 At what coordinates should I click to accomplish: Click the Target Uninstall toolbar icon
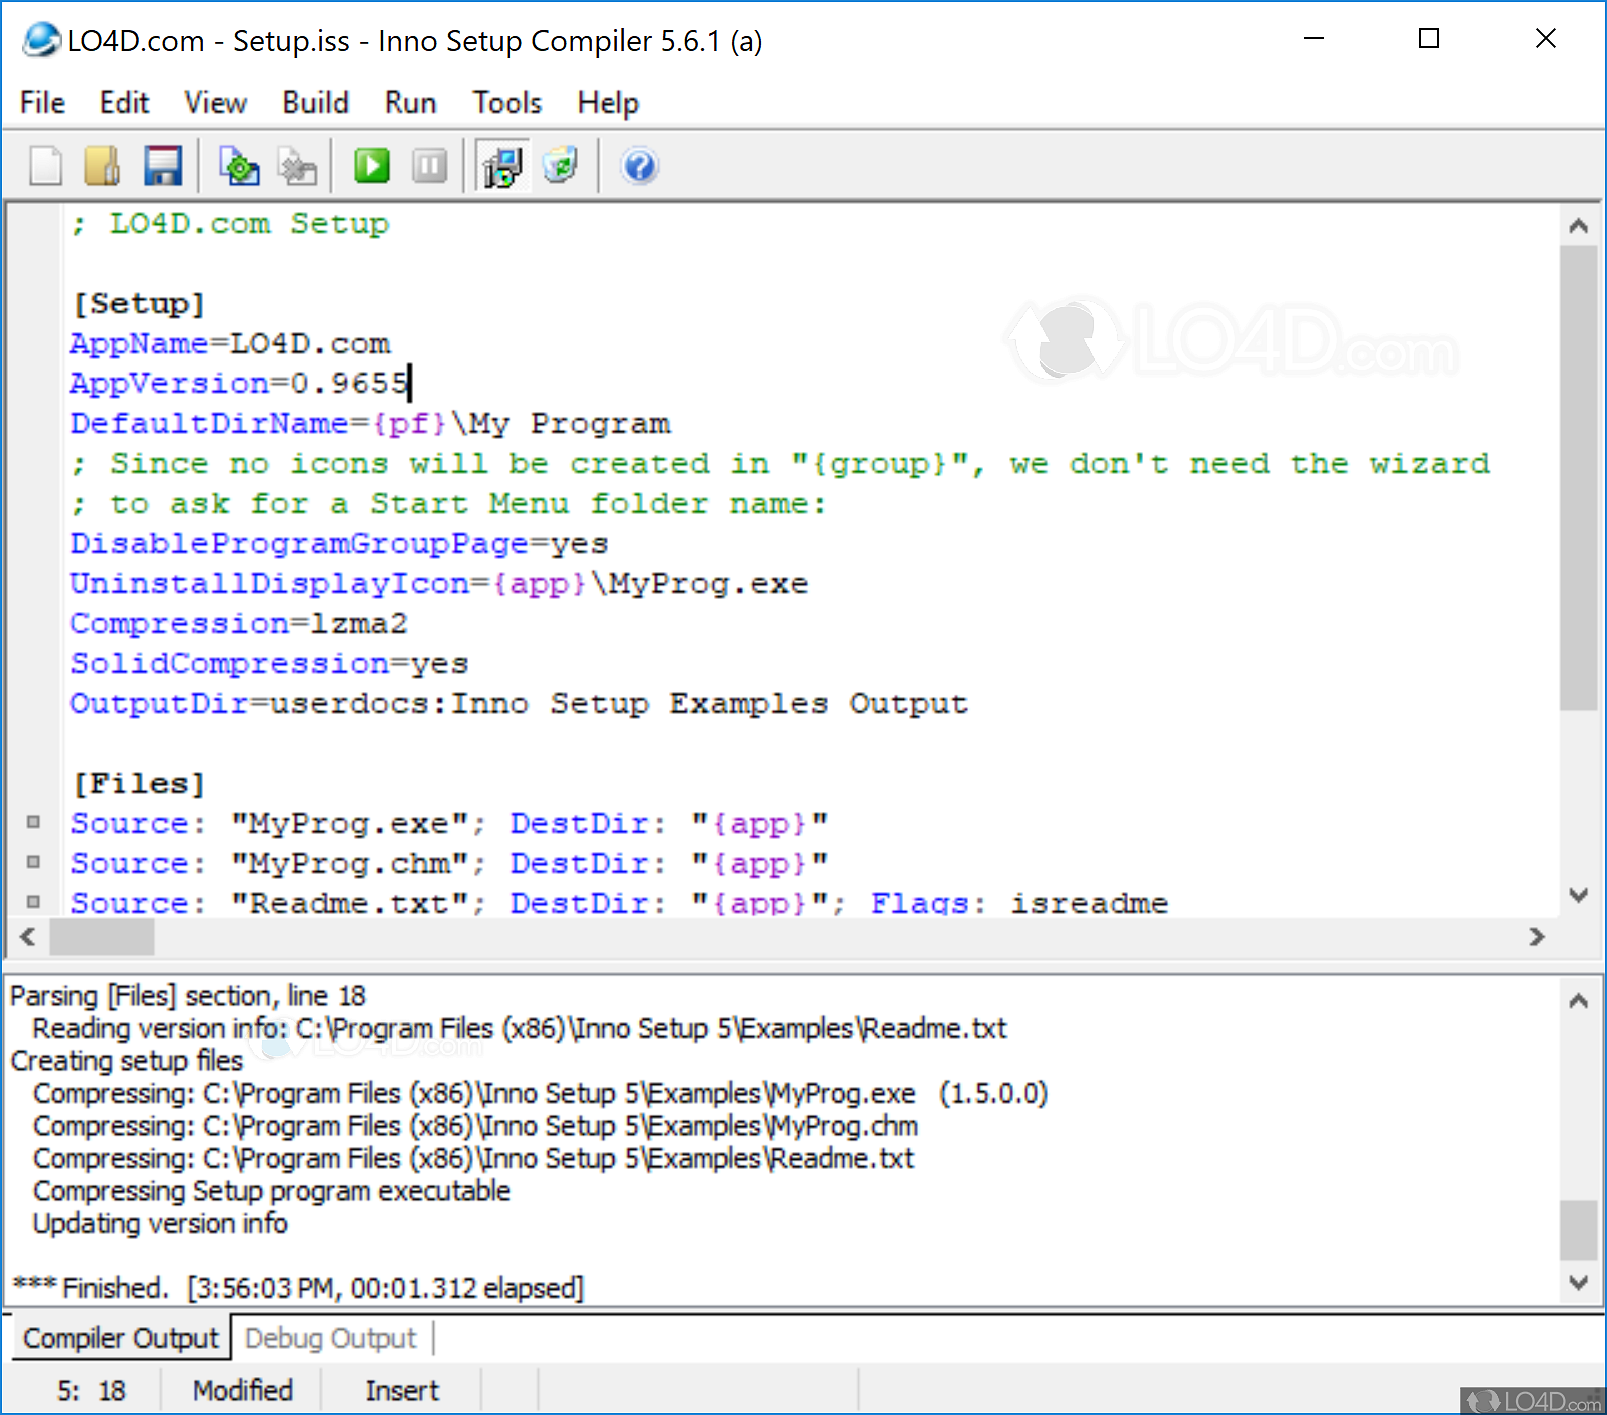[561, 166]
